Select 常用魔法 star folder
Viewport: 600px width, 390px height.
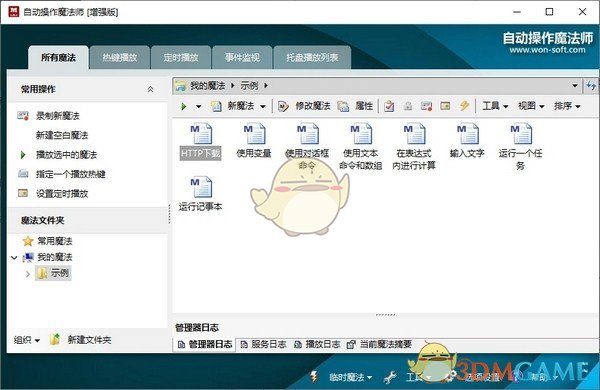[55, 241]
